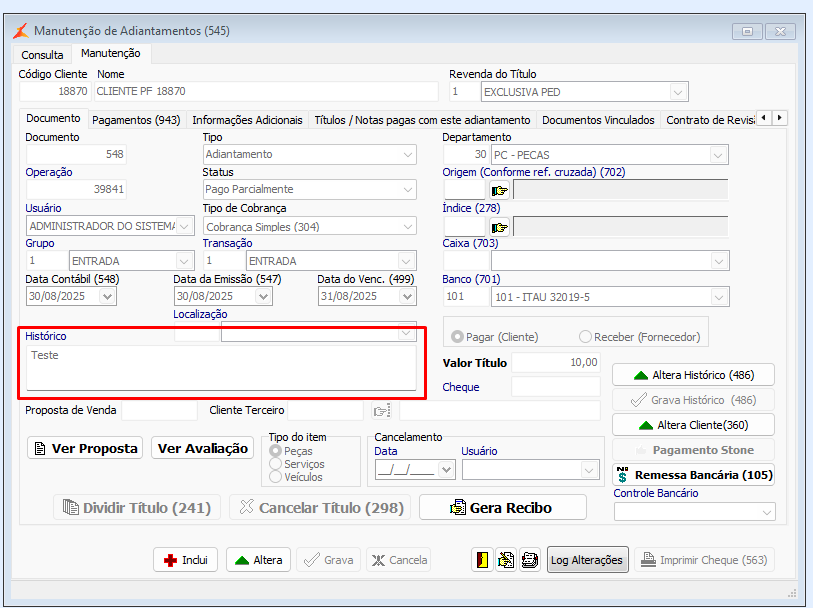Click the Departamento code field 30

(x=466, y=154)
